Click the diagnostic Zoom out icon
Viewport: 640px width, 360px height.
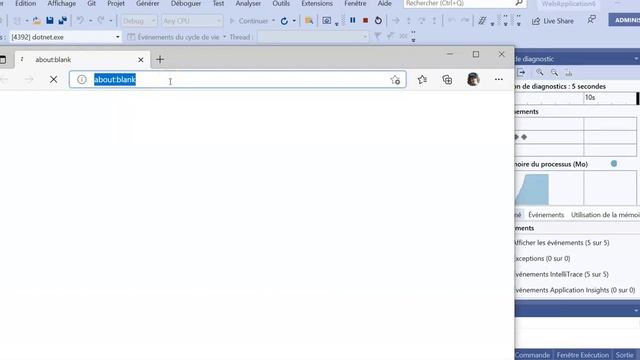(x=554, y=73)
